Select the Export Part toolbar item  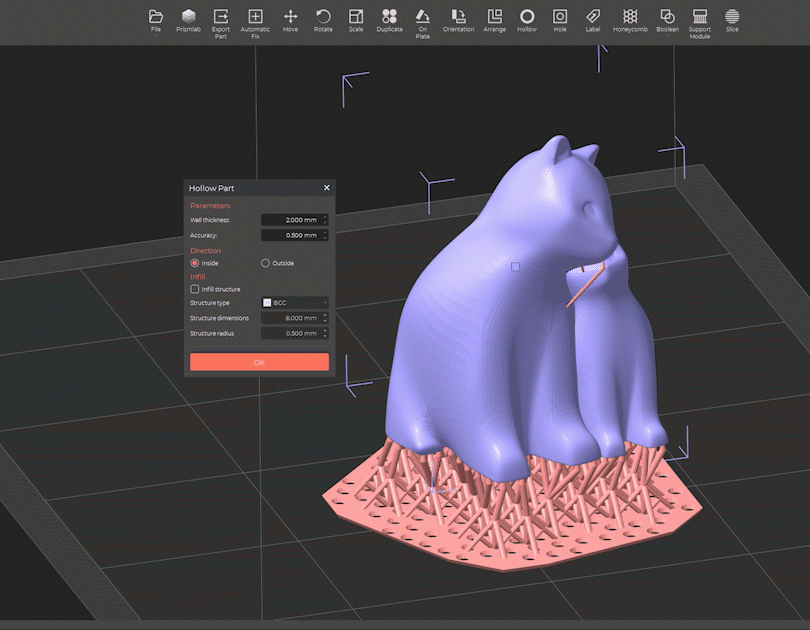click(220, 18)
